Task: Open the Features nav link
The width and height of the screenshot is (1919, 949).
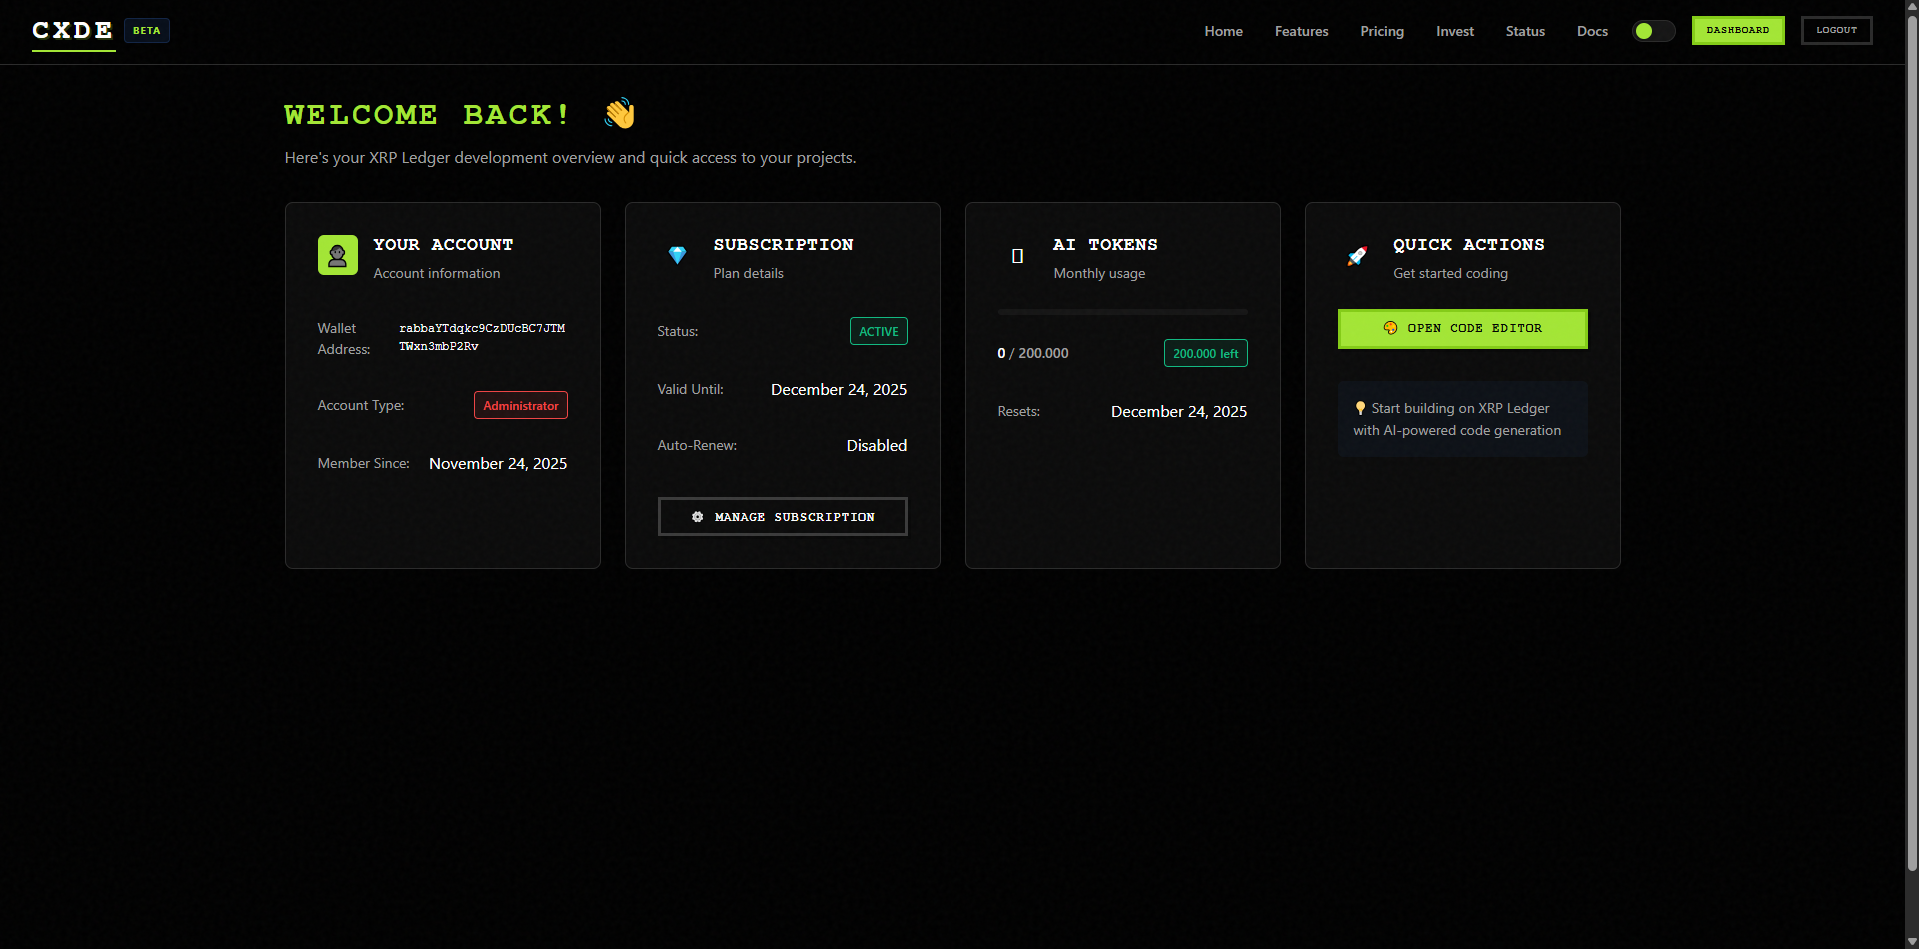Action: pos(1301,31)
